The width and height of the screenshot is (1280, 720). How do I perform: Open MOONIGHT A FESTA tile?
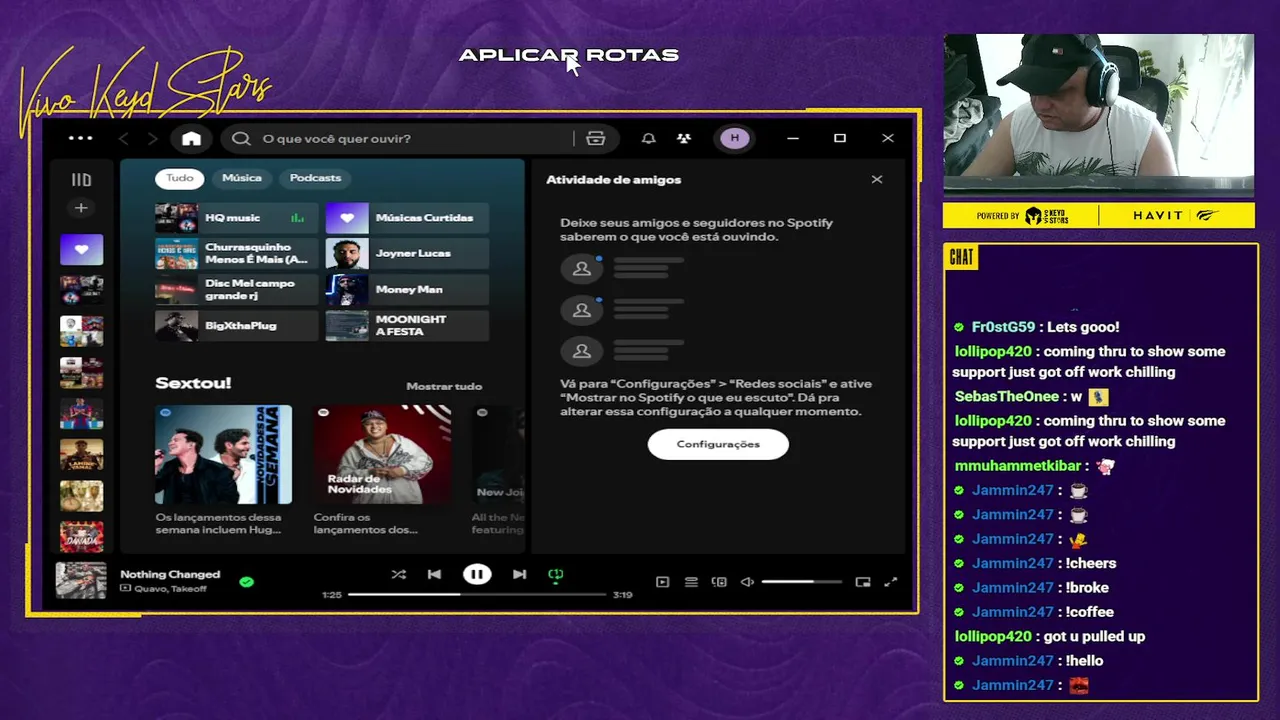tap(407, 326)
